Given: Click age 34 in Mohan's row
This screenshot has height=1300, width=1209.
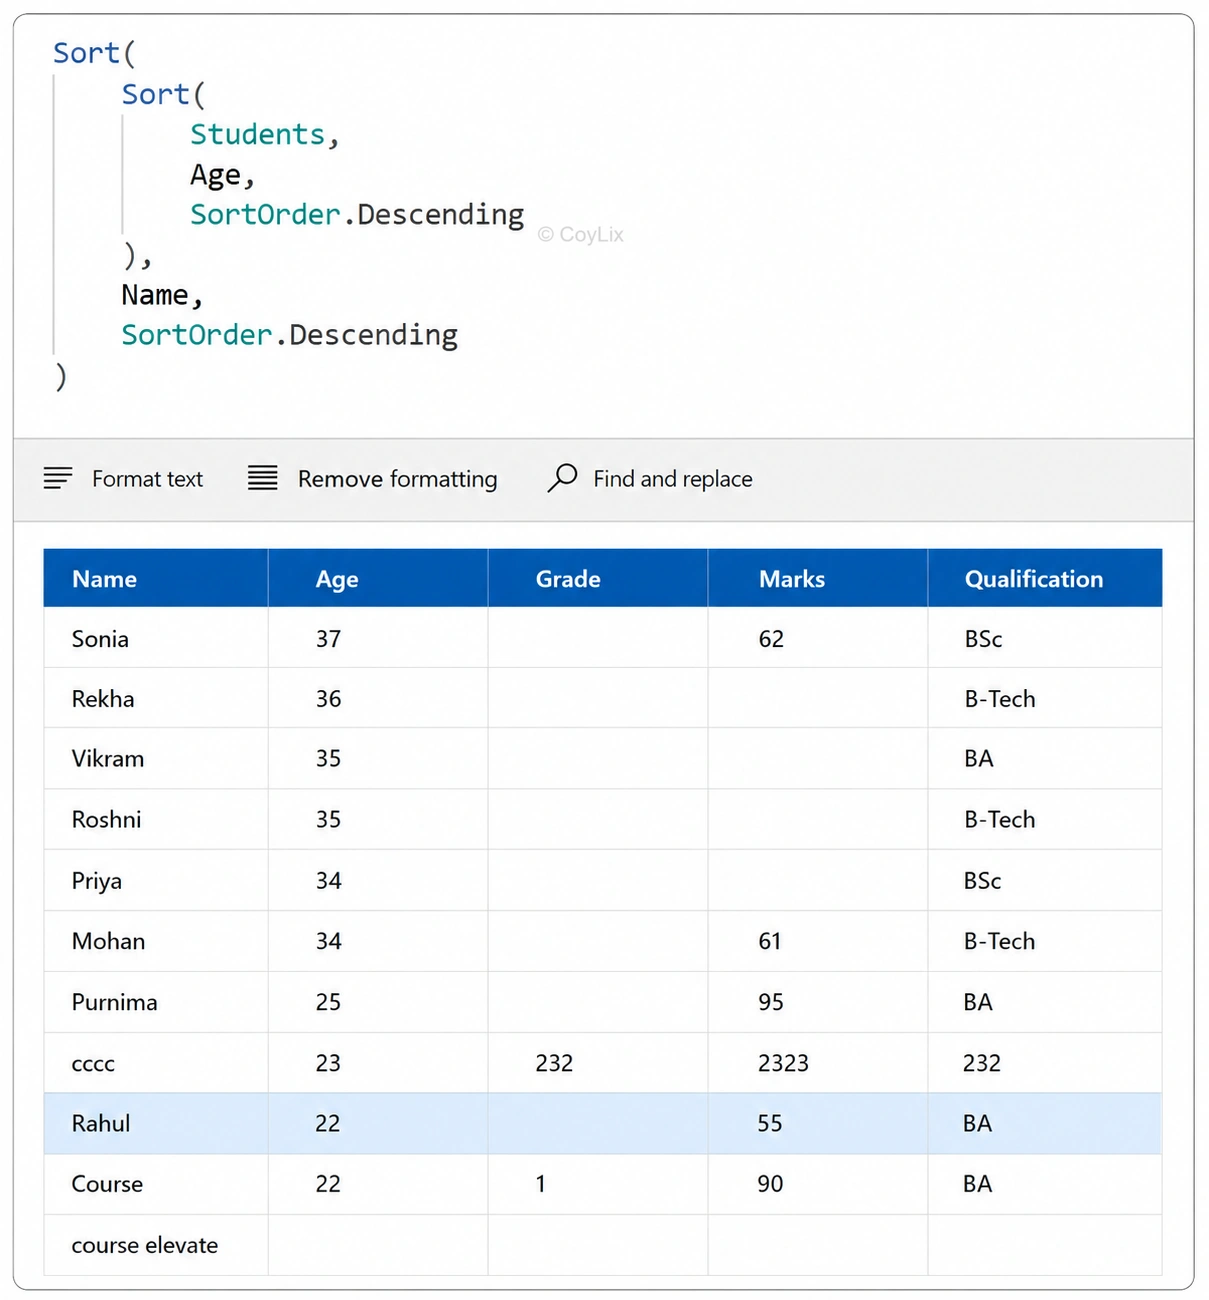Looking at the screenshot, I should click(x=328, y=941).
